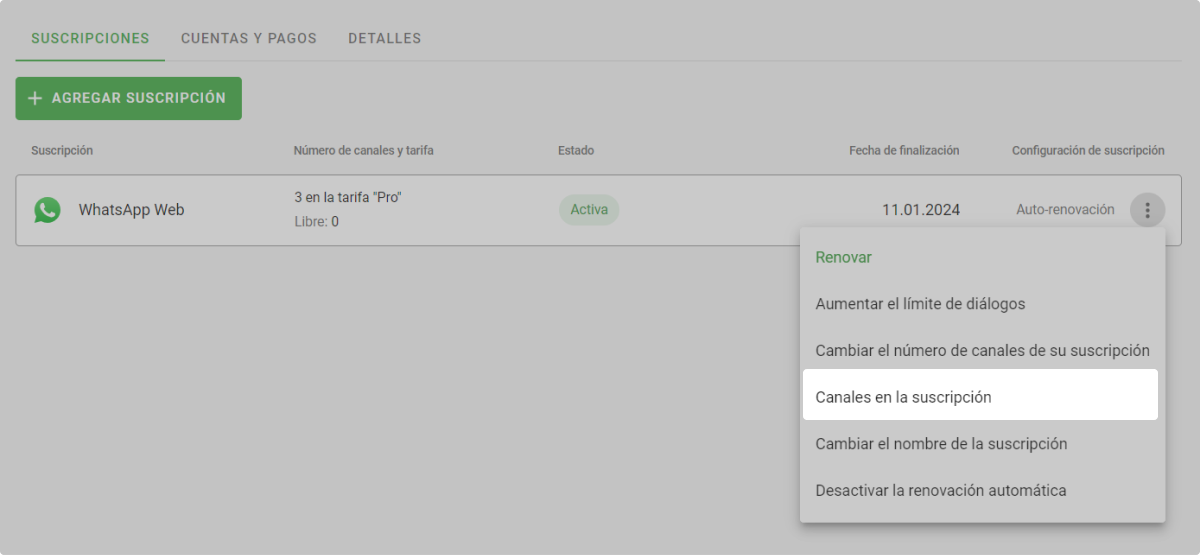Click the WhatsApp logo icon

47,210
